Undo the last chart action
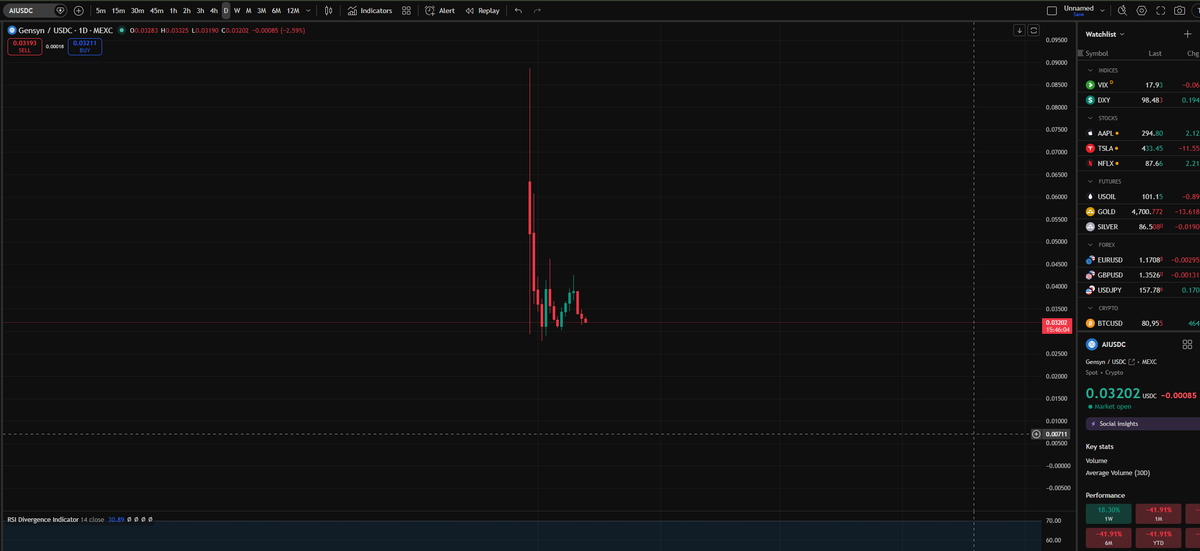 click(518, 10)
